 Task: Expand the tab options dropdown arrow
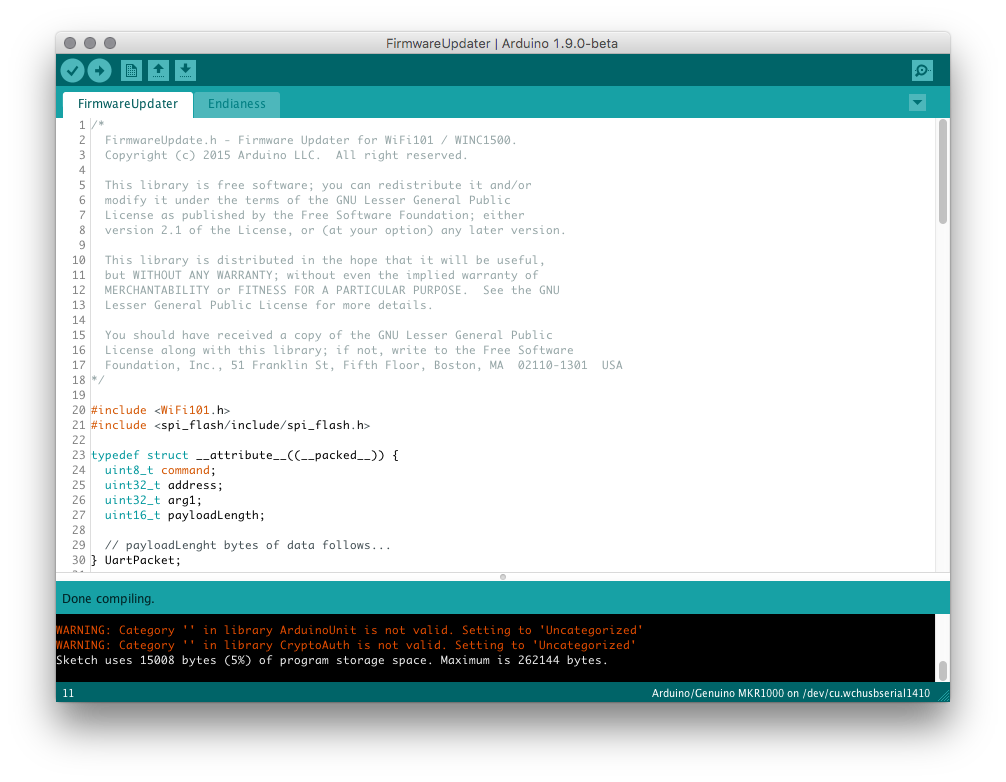click(x=917, y=103)
